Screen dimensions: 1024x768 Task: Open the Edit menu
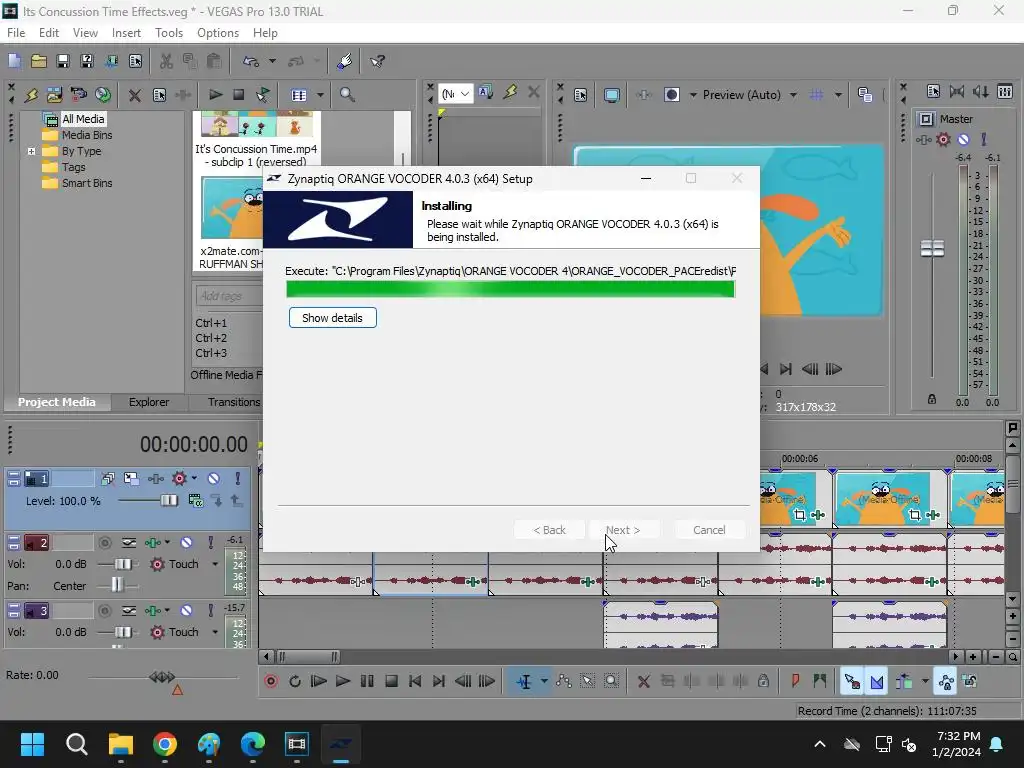[x=48, y=33]
